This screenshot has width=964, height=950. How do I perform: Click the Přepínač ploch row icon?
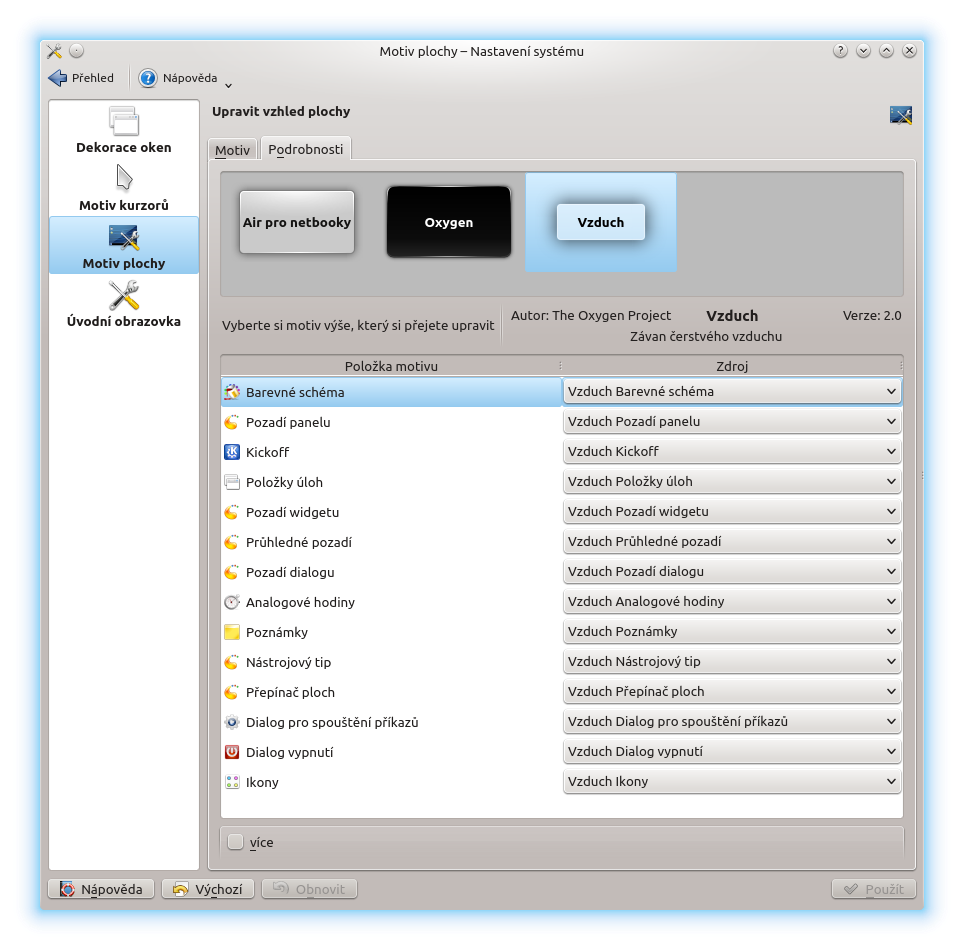(232, 692)
